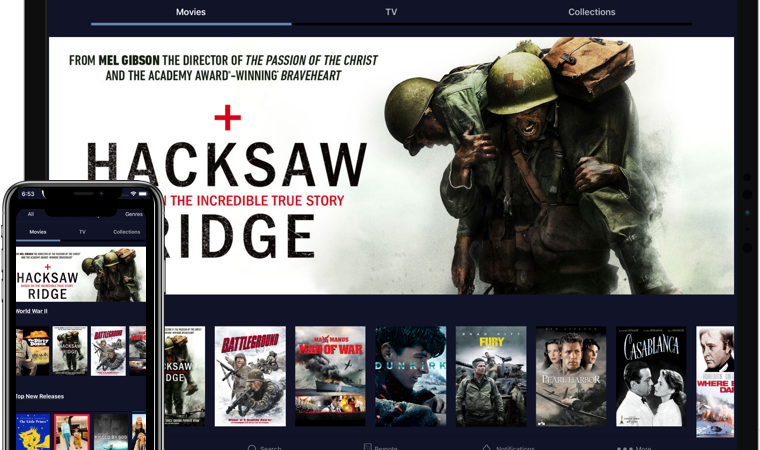Screen dimensions: 760x450
Task: Open the Pearl Harbor movie poster
Action: click(x=571, y=376)
